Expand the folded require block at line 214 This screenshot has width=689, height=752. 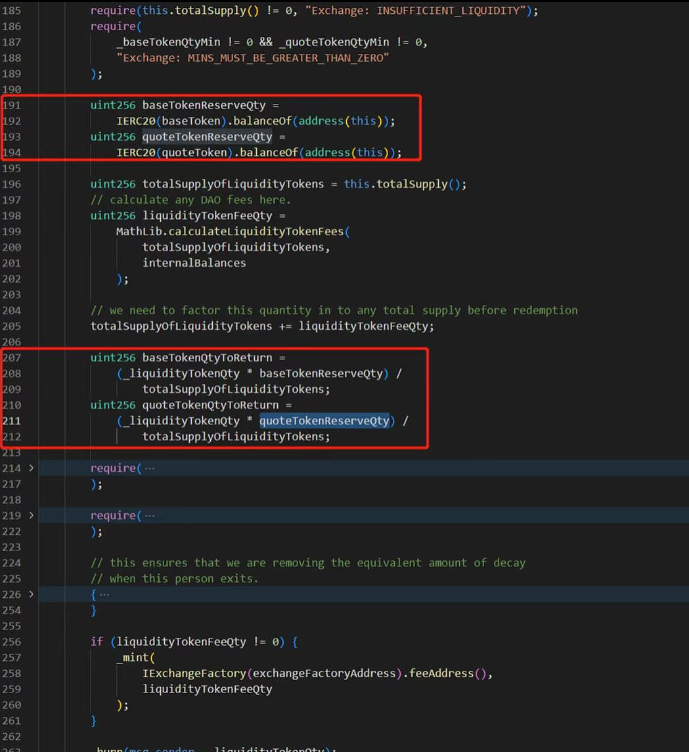point(31,468)
